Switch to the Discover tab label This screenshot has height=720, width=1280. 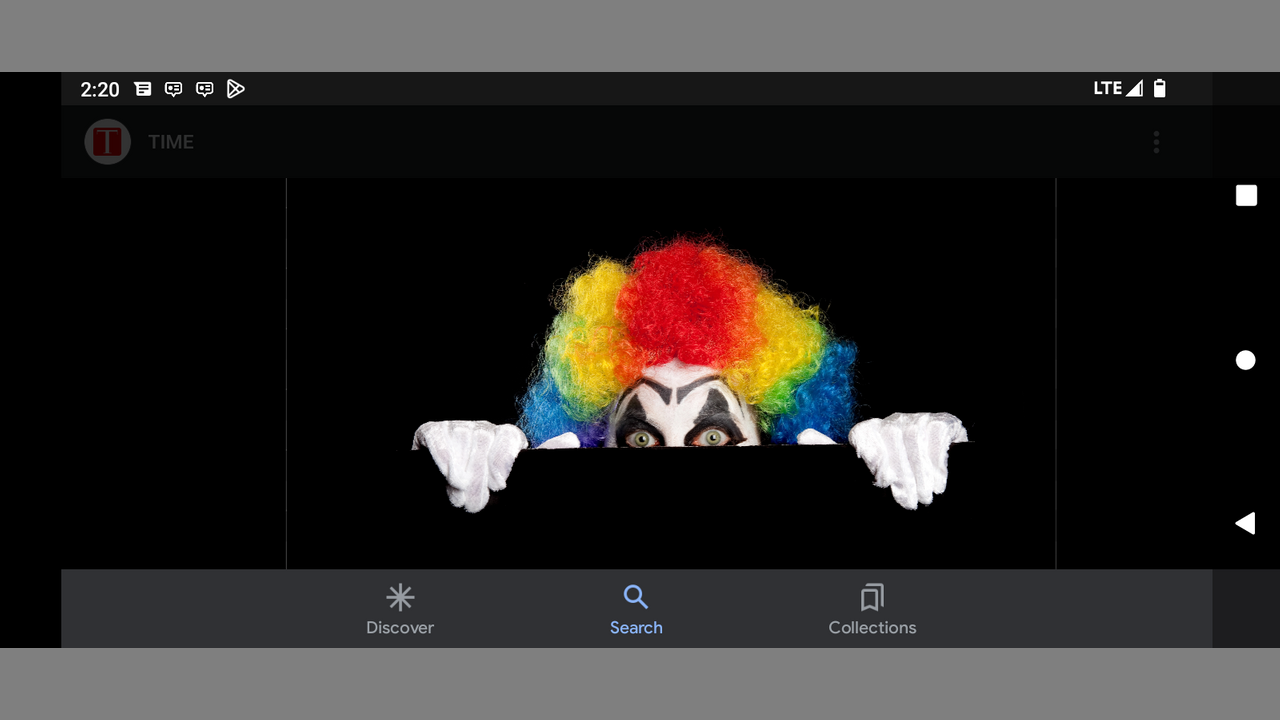(x=400, y=628)
